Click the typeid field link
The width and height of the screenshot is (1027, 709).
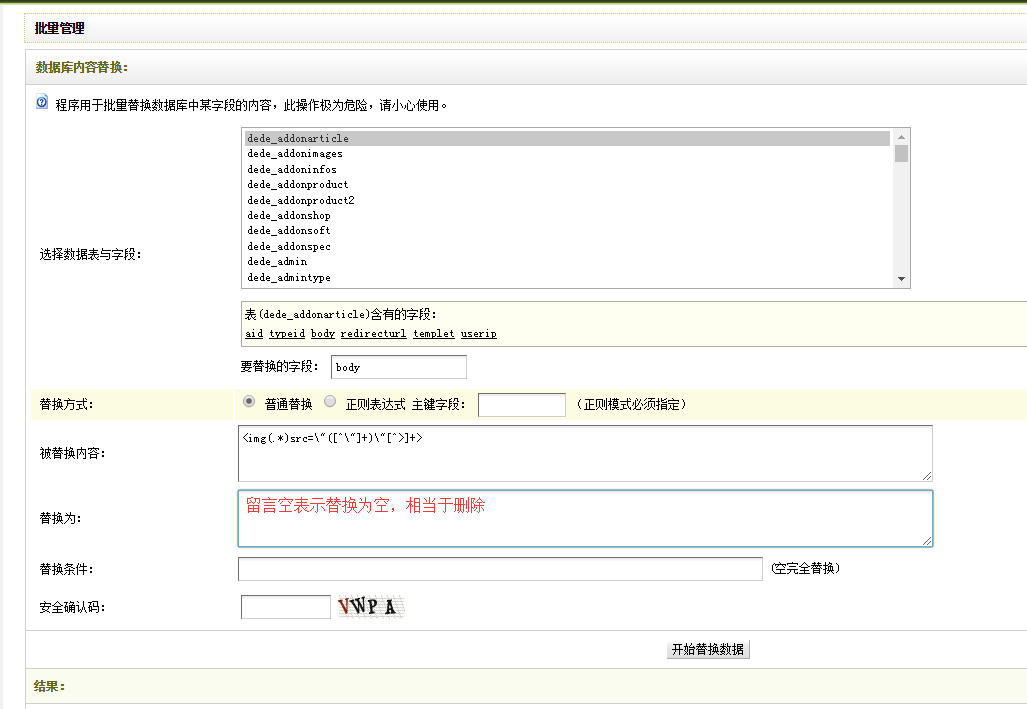tap(285, 334)
